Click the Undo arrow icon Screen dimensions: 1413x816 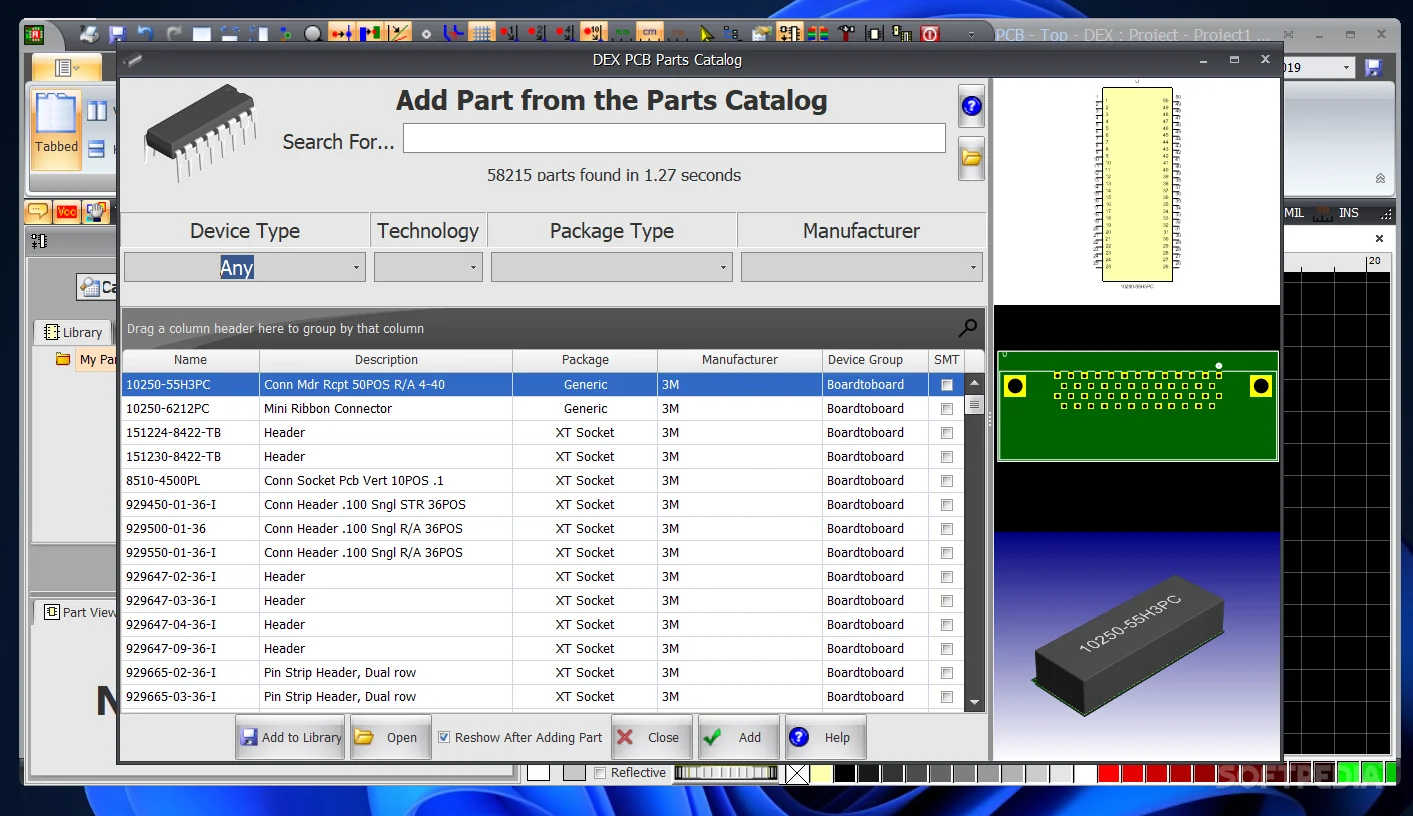[145, 33]
